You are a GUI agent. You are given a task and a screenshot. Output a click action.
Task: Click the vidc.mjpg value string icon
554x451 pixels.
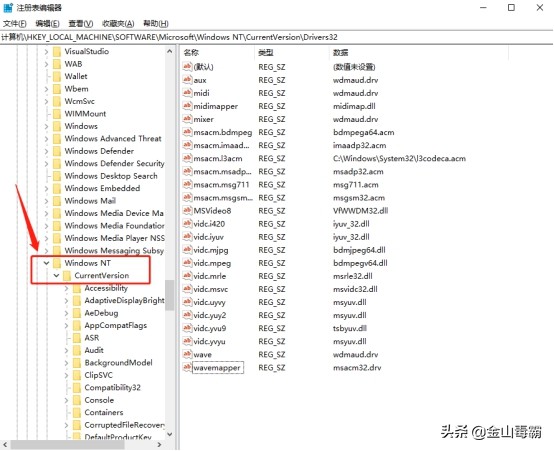pyautogui.click(x=187, y=250)
